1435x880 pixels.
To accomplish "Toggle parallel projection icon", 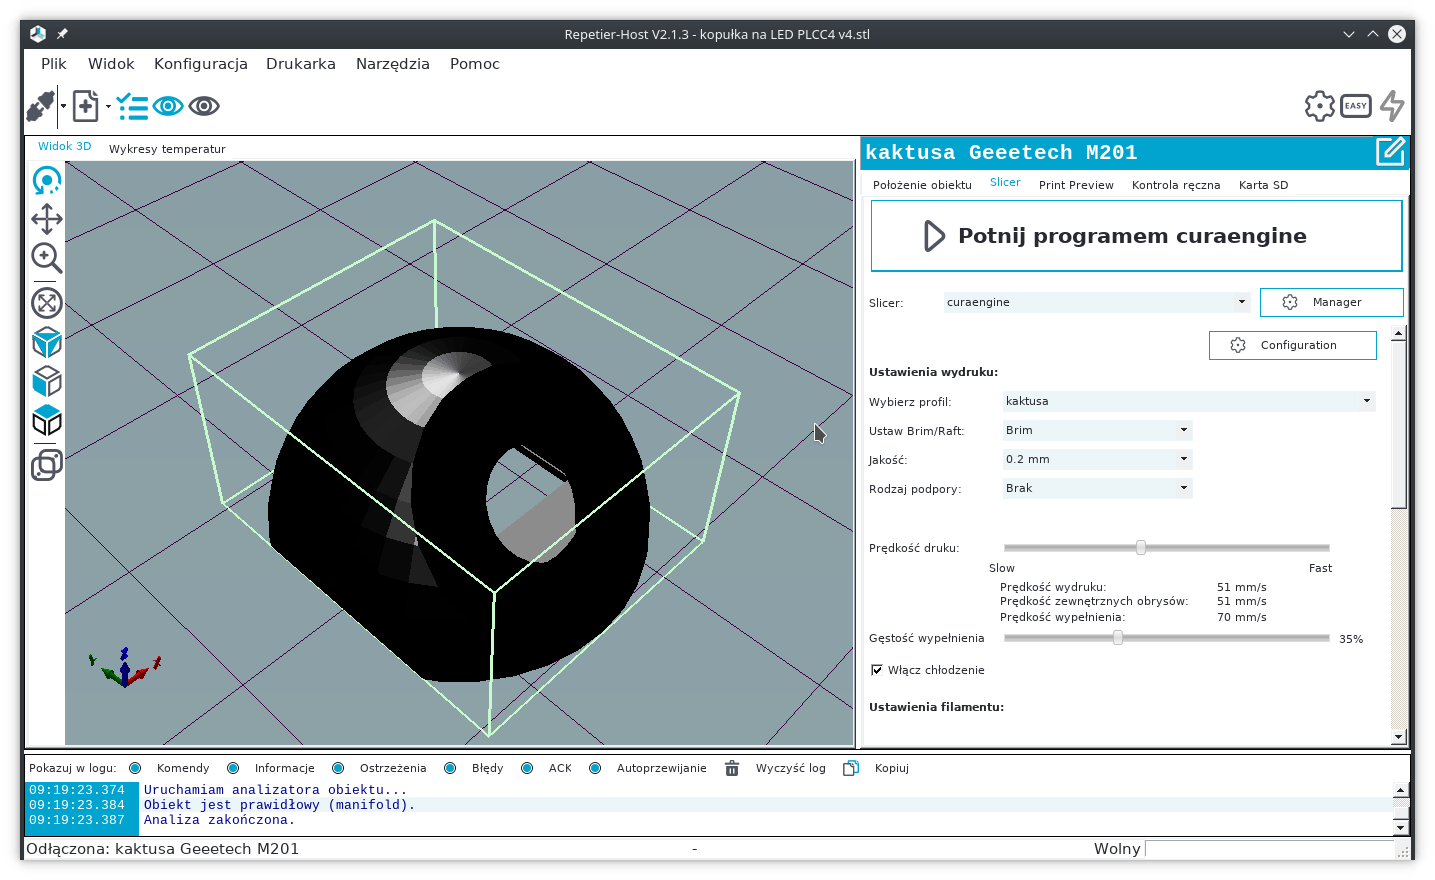I will pyautogui.click(x=47, y=465).
